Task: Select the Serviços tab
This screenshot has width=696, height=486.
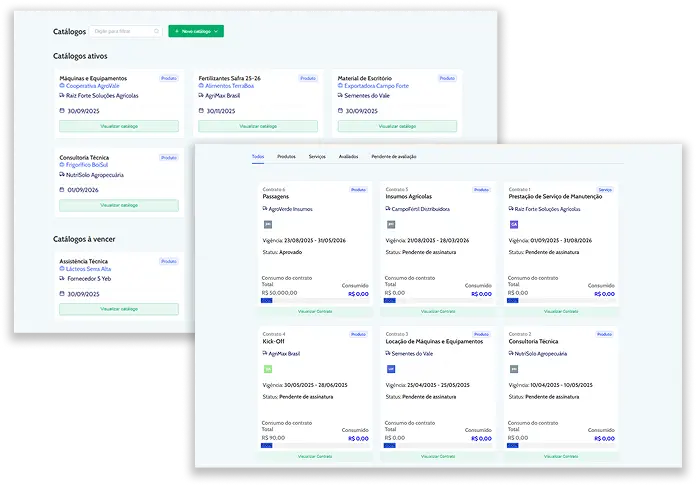Action: click(317, 157)
